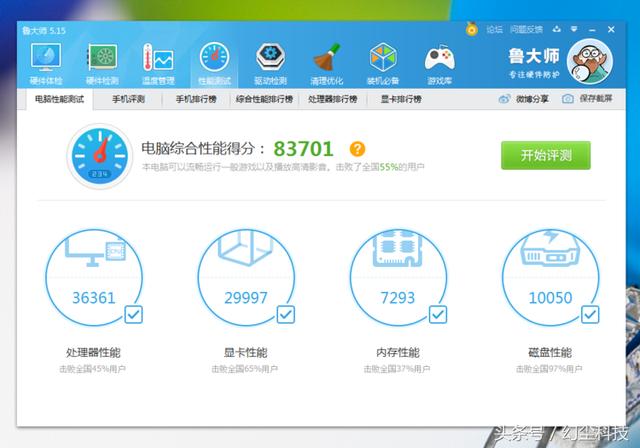Open the 游戏库 game library controller icon
The image size is (640, 448).
coord(439,64)
